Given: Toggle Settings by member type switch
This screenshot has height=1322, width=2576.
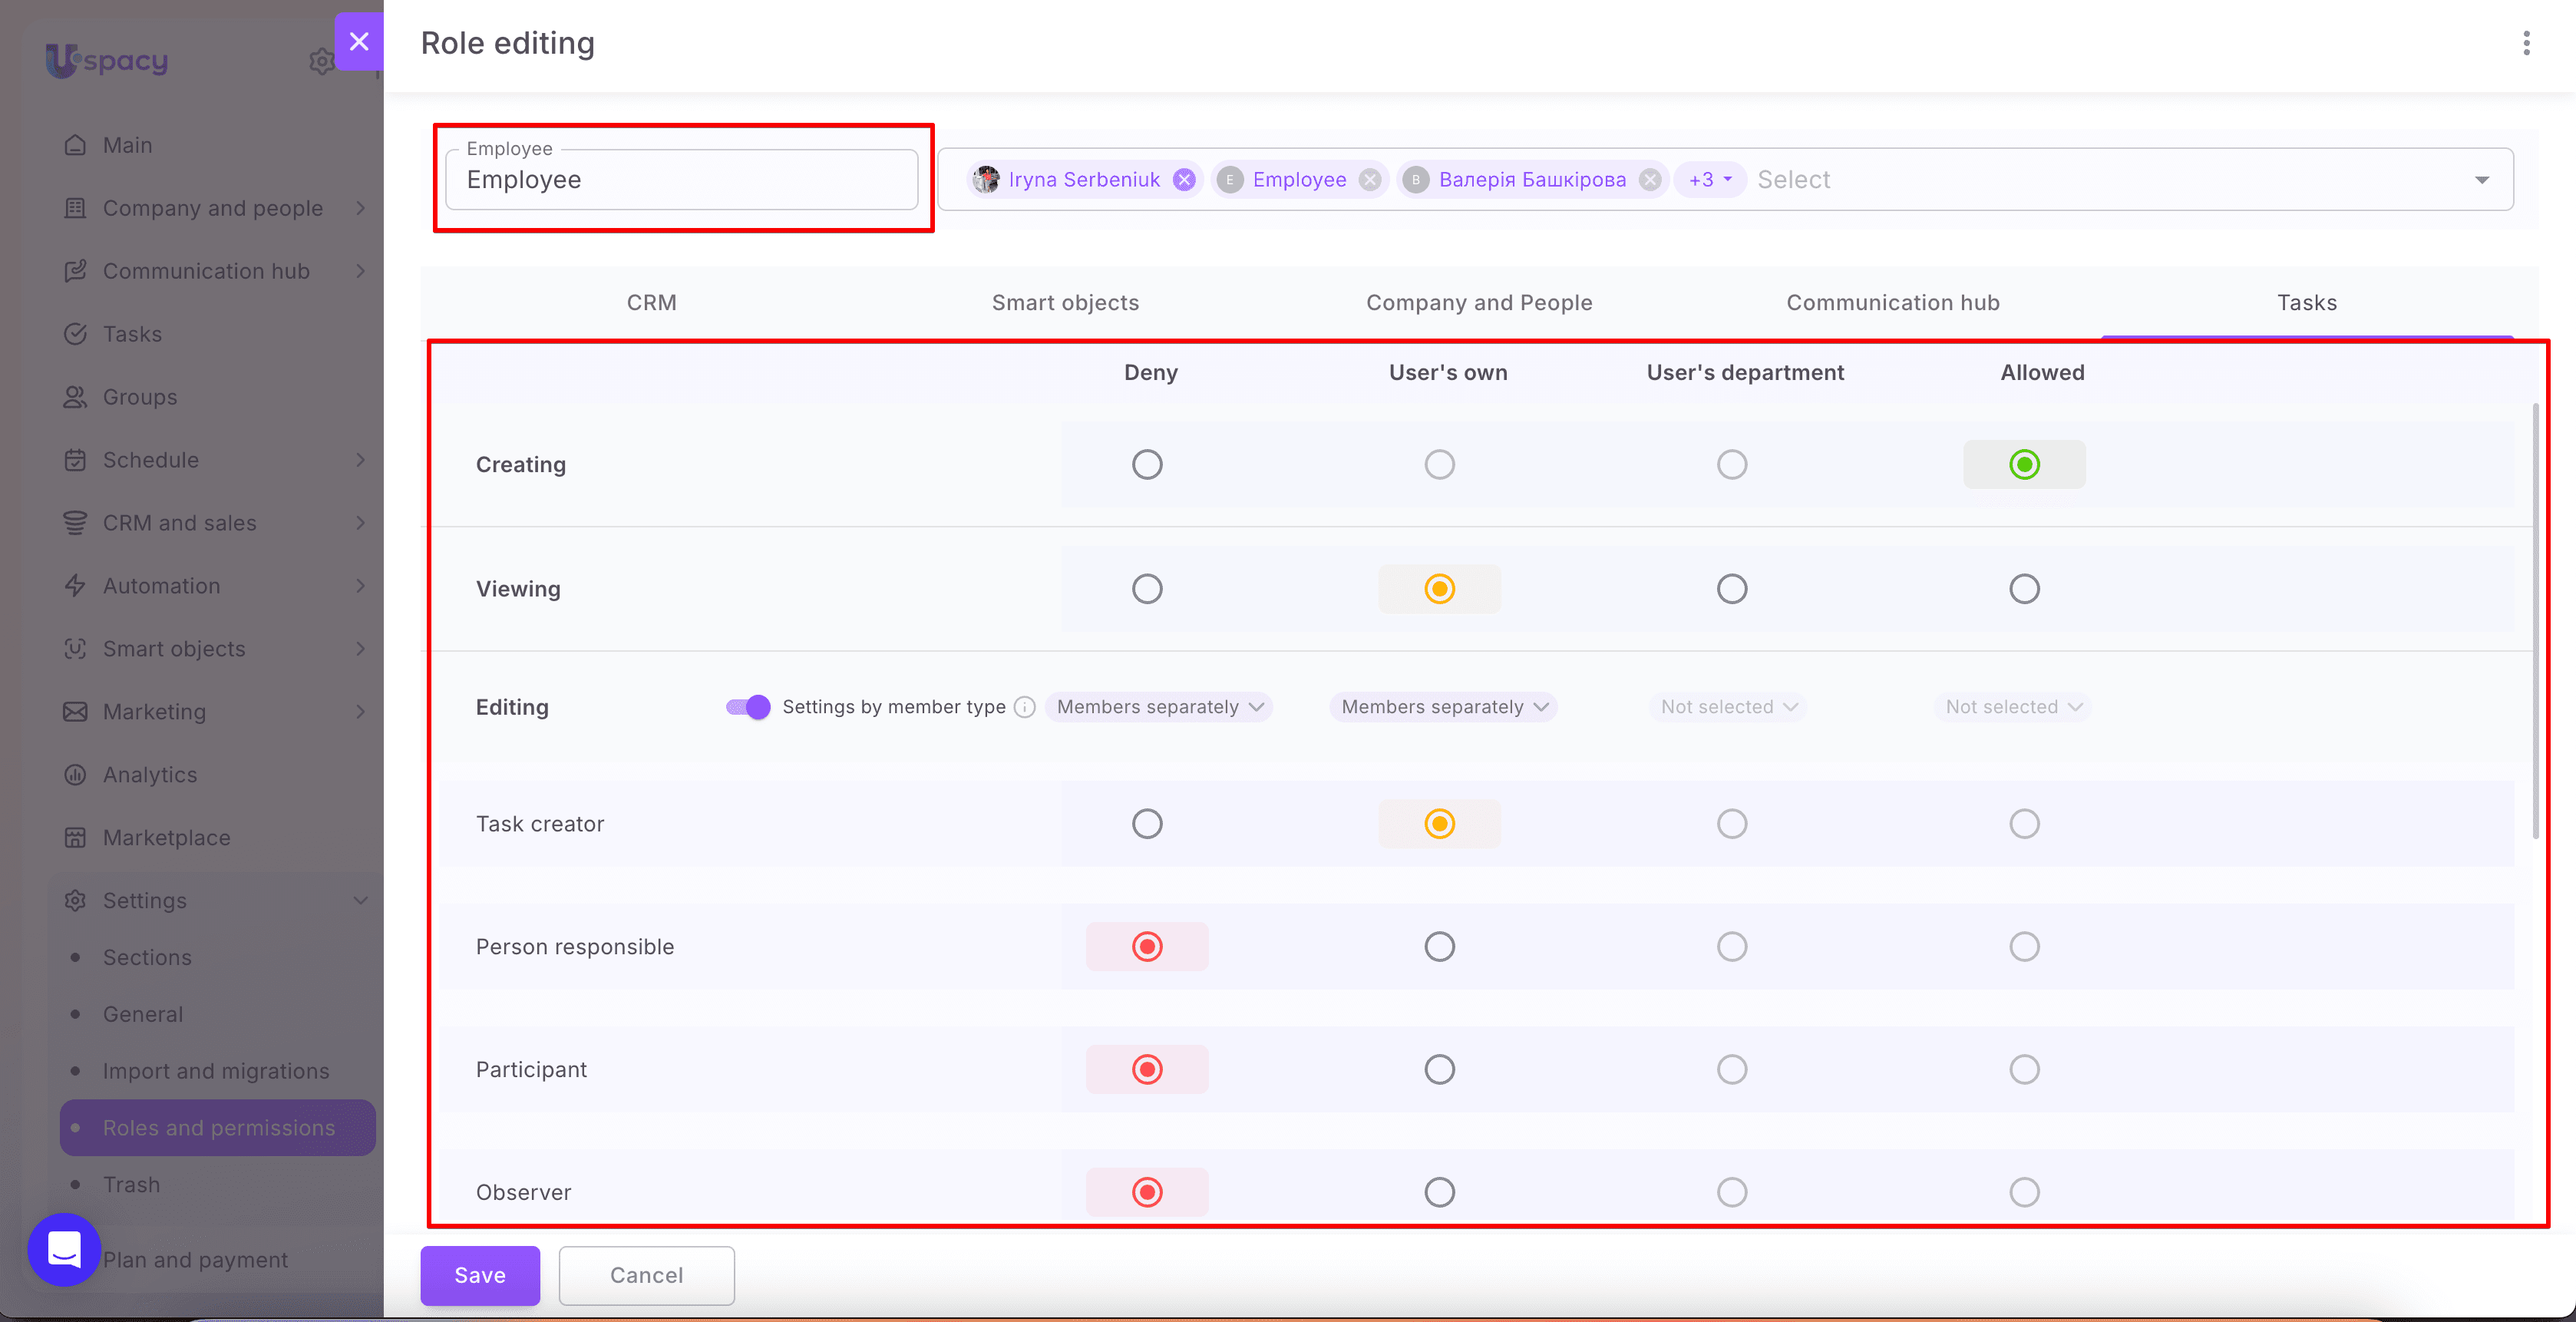Looking at the screenshot, I should pyautogui.click(x=748, y=707).
